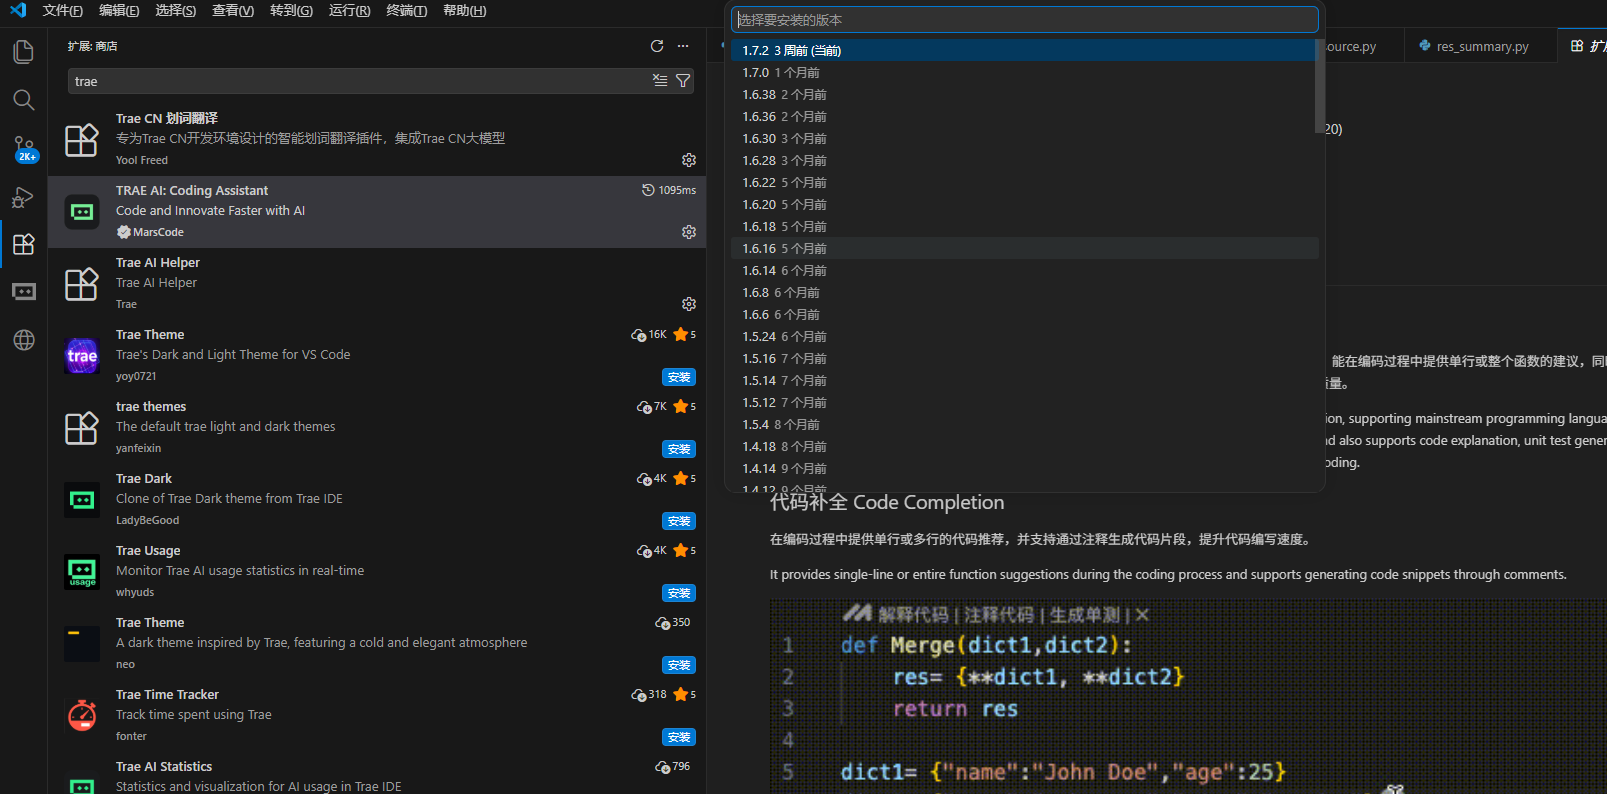Open manage gear for Trae CN 划词翻译
The height and width of the screenshot is (794, 1607).
point(689,160)
